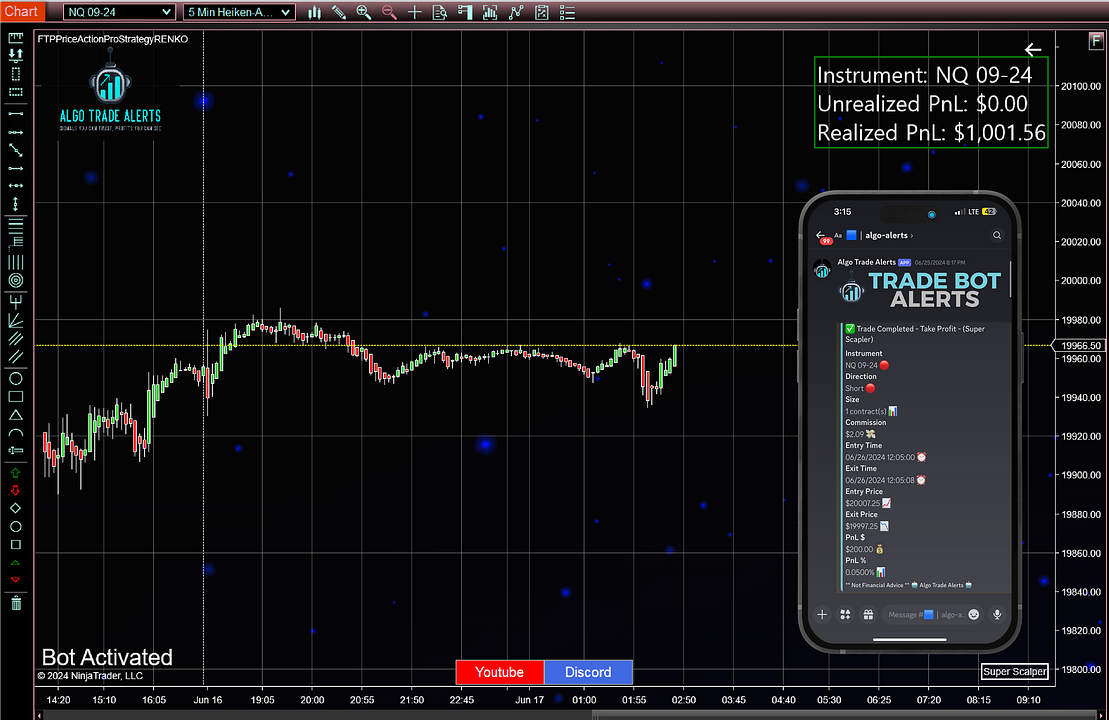The width and height of the screenshot is (1109, 720).
Task: Open the Chart Trader toolbar icon
Action: (465, 12)
